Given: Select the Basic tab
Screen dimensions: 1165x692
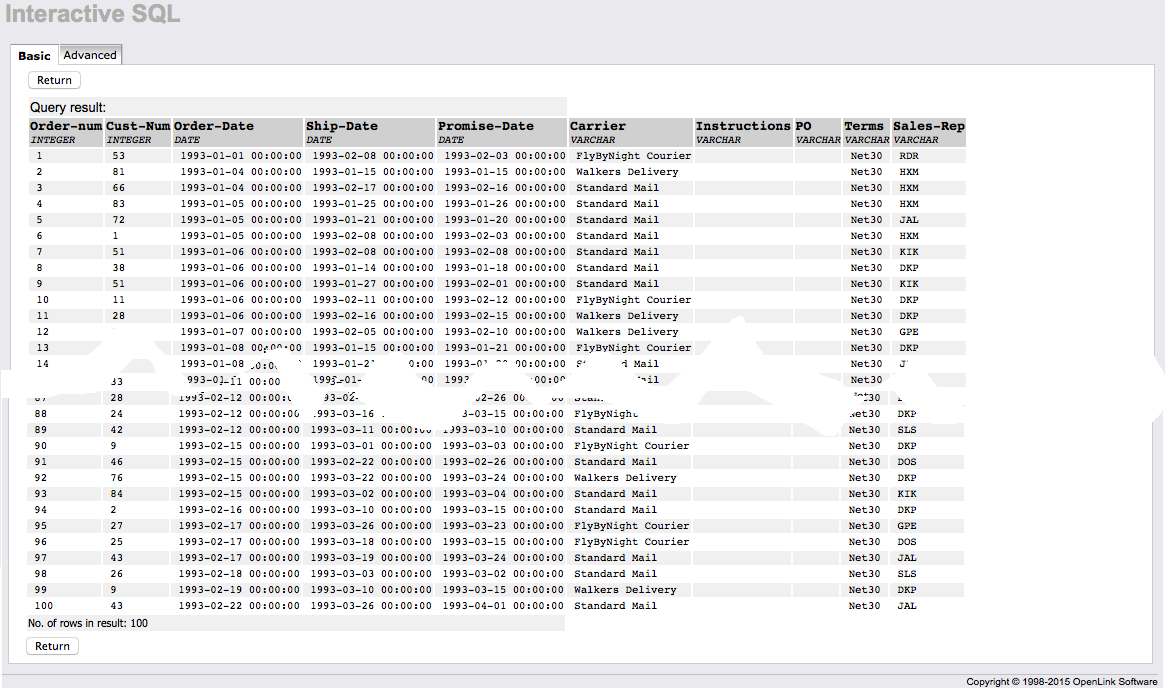Looking at the screenshot, I should [34, 56].
